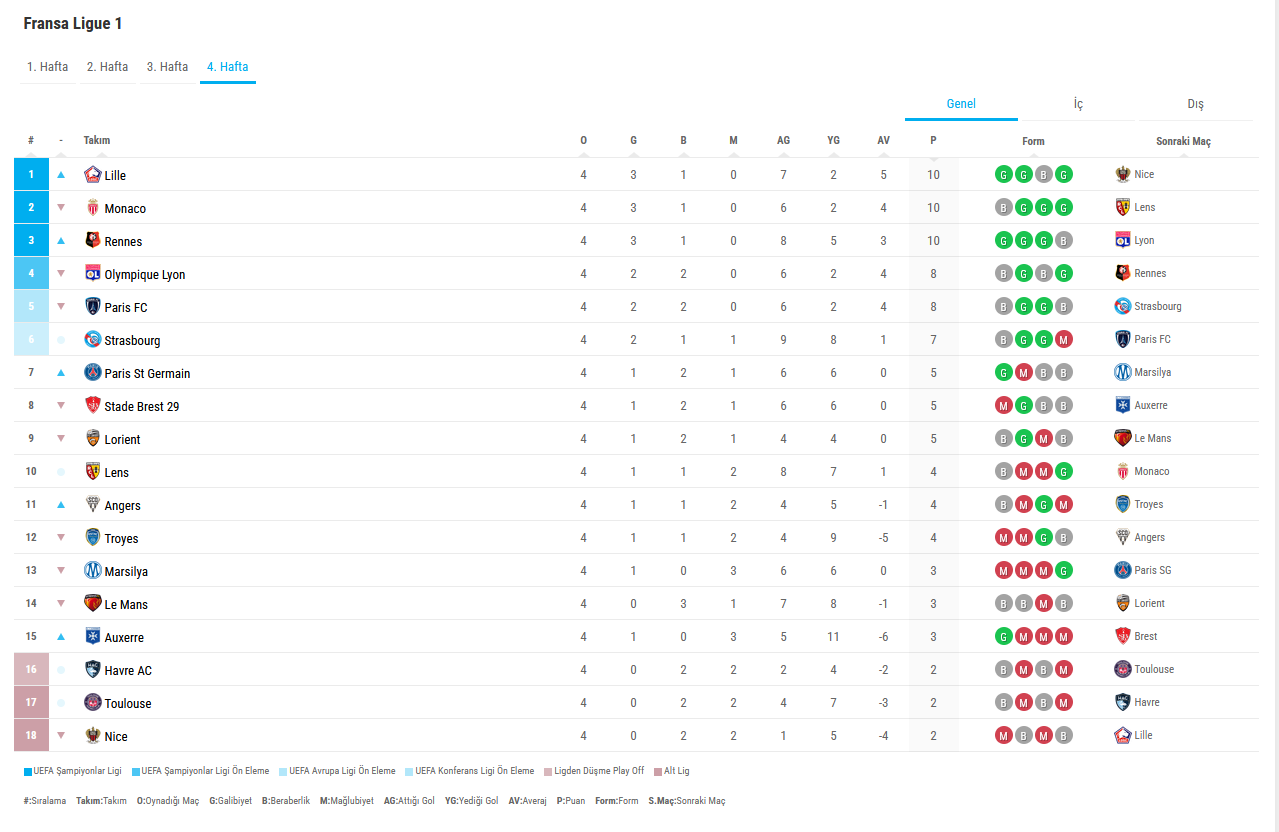Click Le Mans in Lorient's next match
The image size is (1279, 832).
tap(1153, 438)
